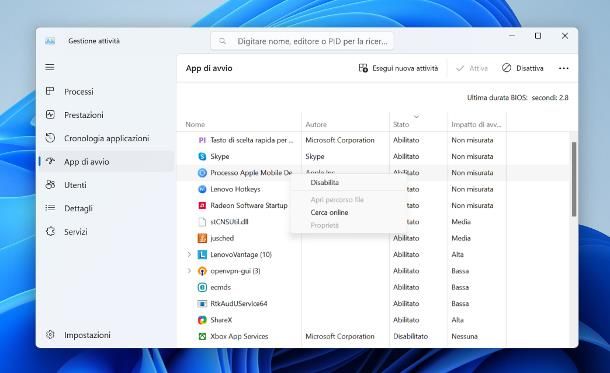Click the Servizi puzzle icon

50,231
